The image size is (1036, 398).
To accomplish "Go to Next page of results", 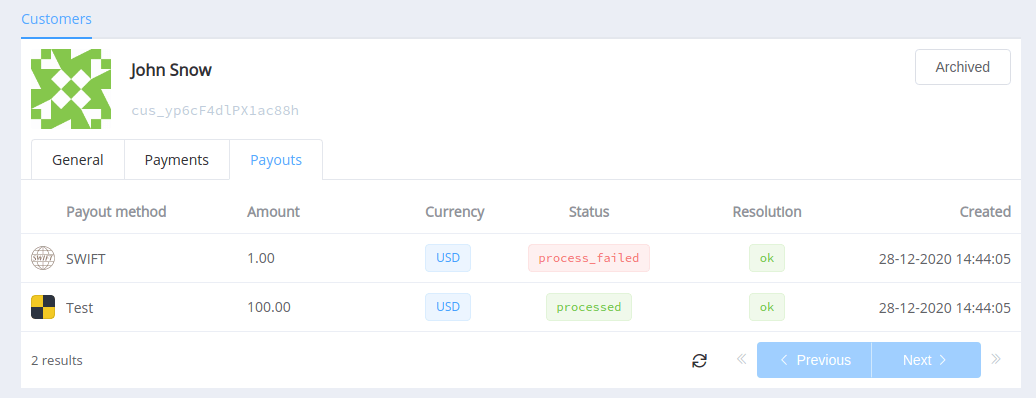I will tap(926, 360).
